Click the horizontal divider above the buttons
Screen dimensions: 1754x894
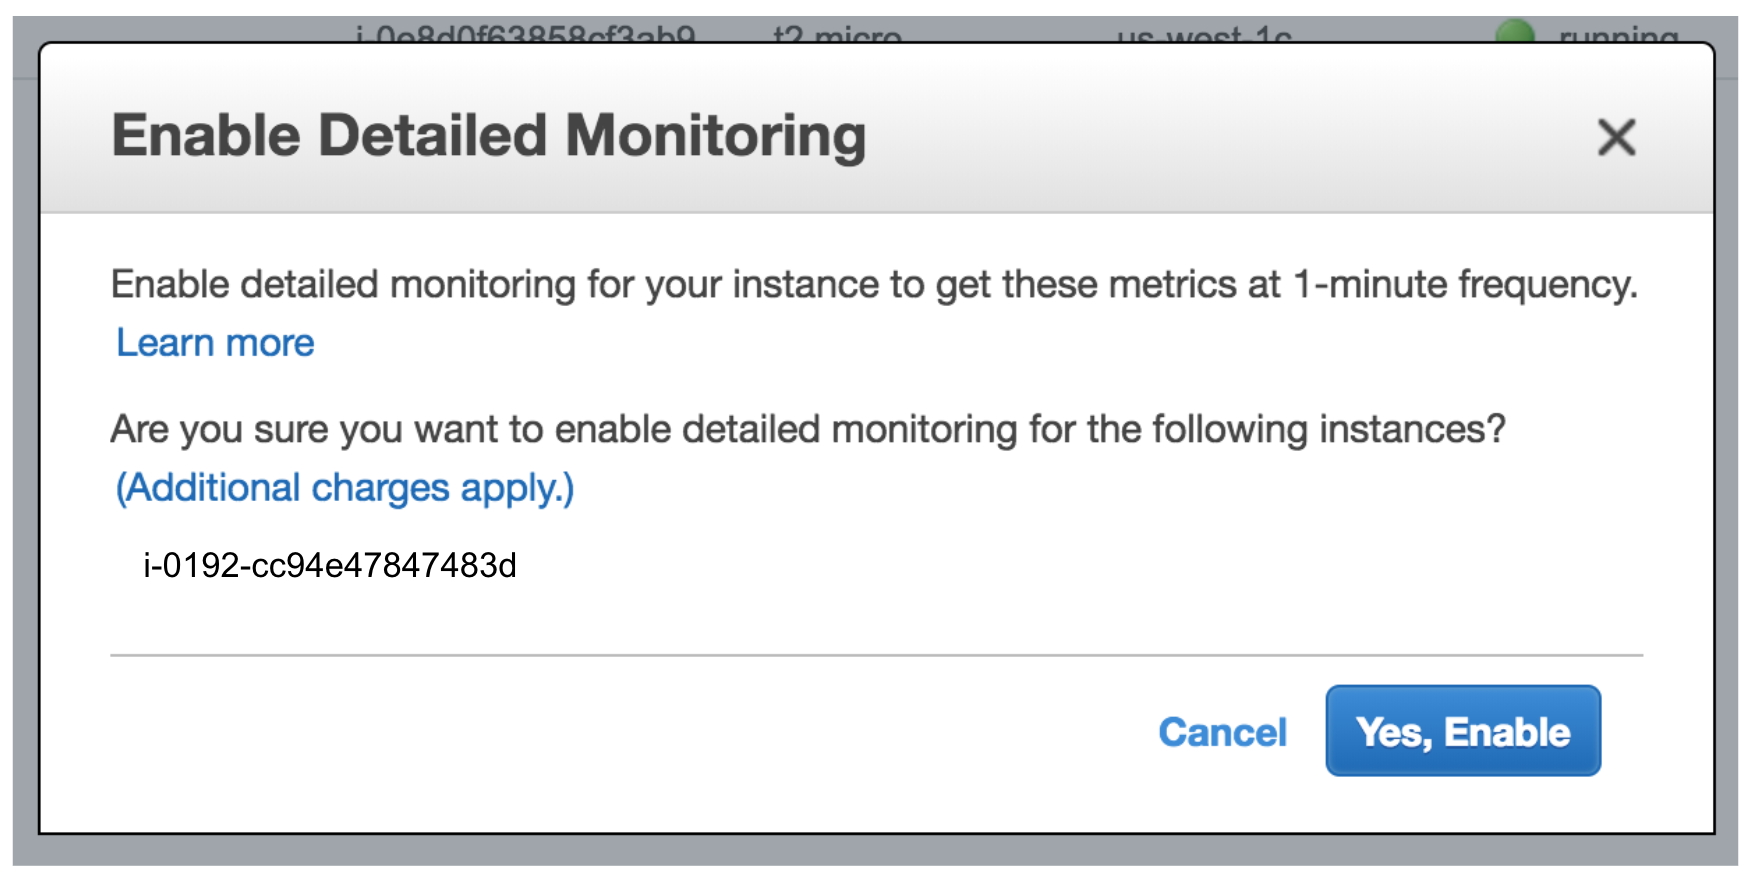click(x=876, y=656)
